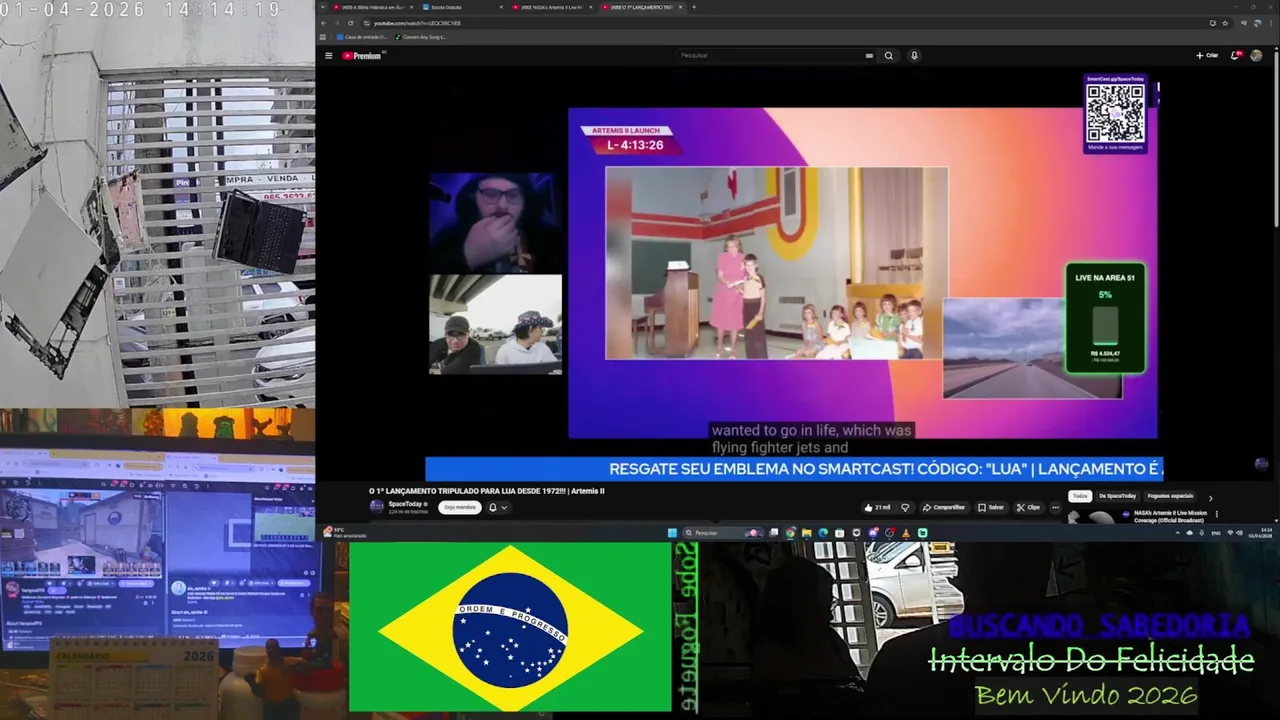Select the Foguetes espaciais filter chip
1280x720 pixels.
(1170, 496)
